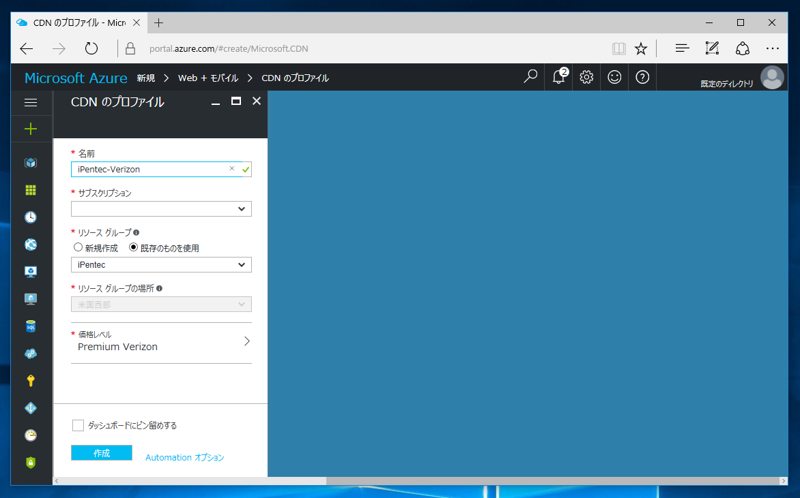Close the CDN のプロファイル blade
The height and width of the screenshot is (498, 800).
257,101
